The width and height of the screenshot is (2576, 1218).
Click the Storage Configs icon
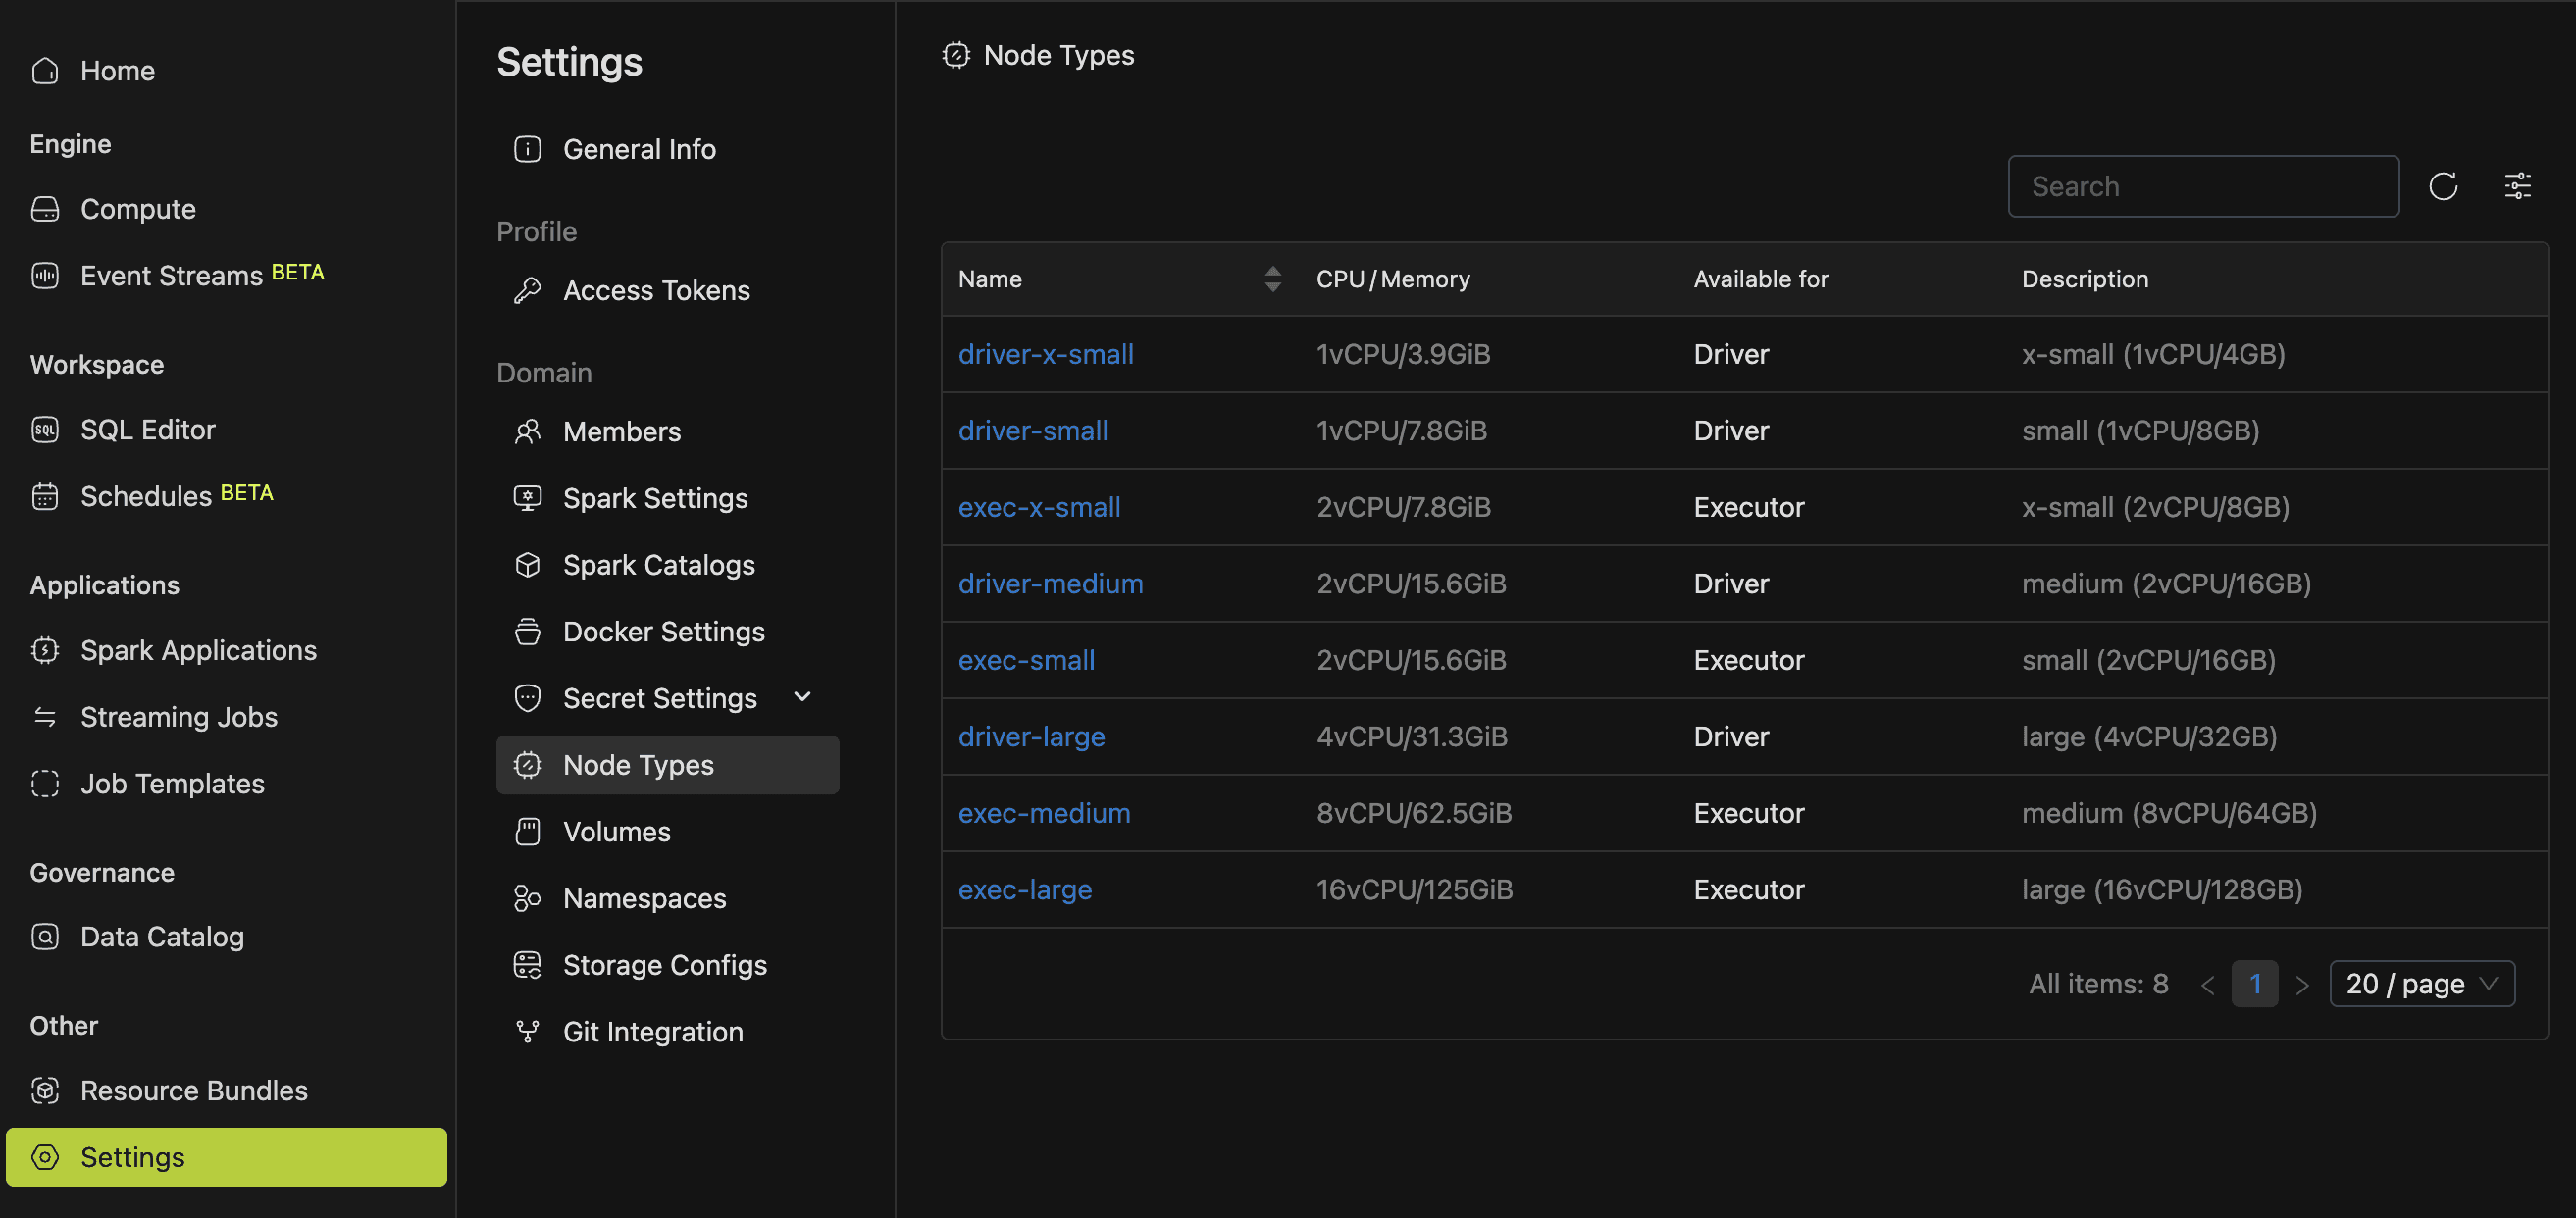pyautogui.click(x=527, y=964)
